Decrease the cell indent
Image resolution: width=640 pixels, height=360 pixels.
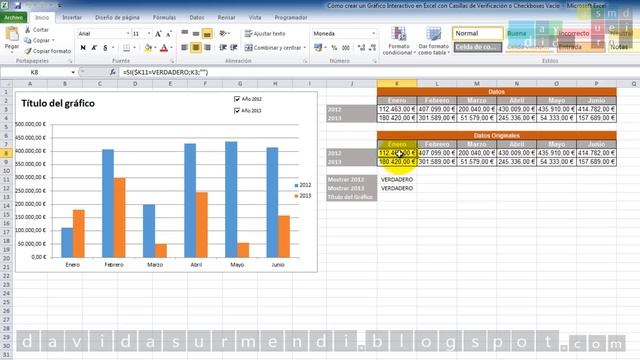tap(223, 48)
